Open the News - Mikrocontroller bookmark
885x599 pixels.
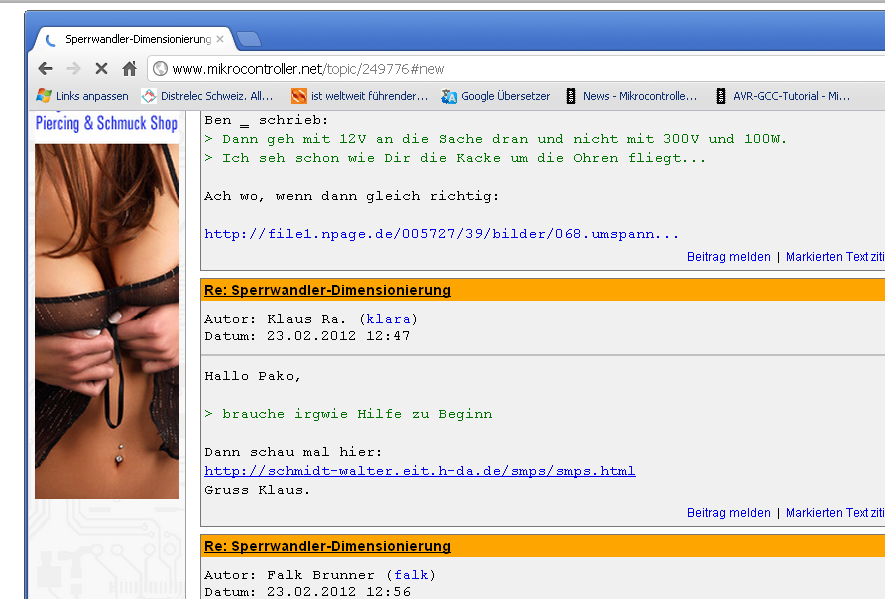631,96
